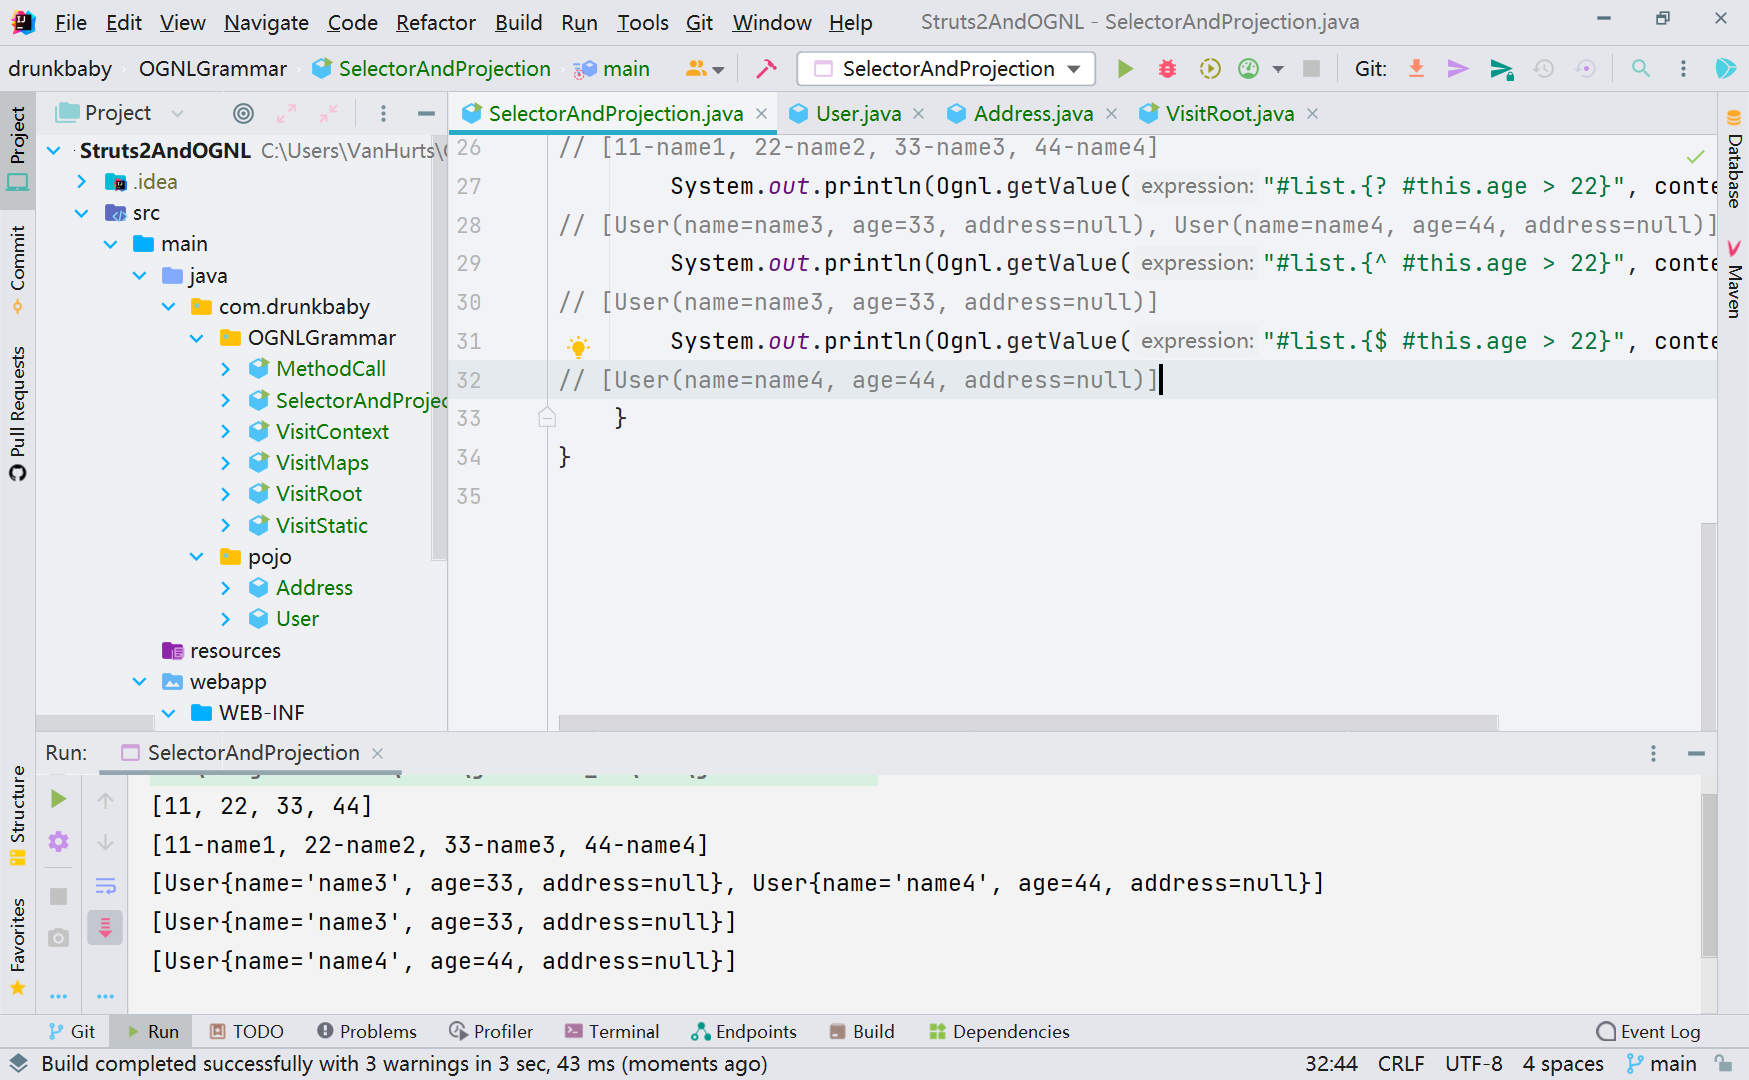Toggle soft-wrap in Run console

pos(105,886)
